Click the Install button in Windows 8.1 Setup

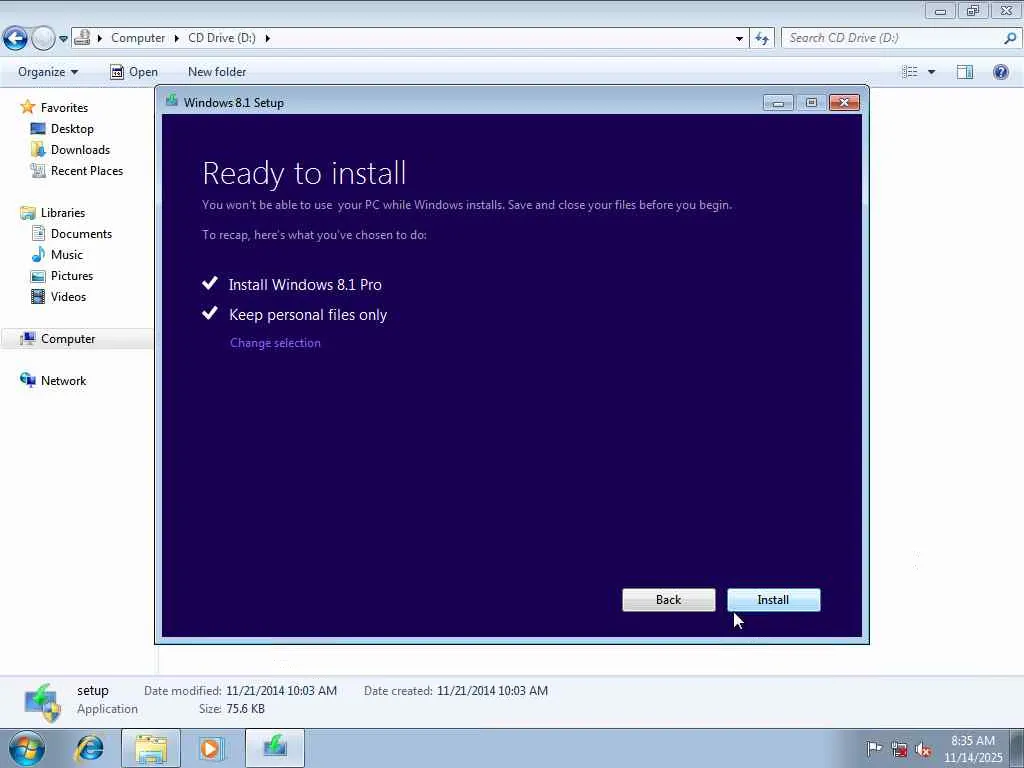click(773, 600)
